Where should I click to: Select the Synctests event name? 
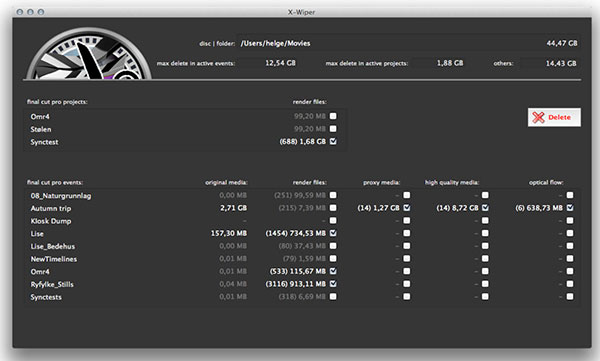[46, 297]
